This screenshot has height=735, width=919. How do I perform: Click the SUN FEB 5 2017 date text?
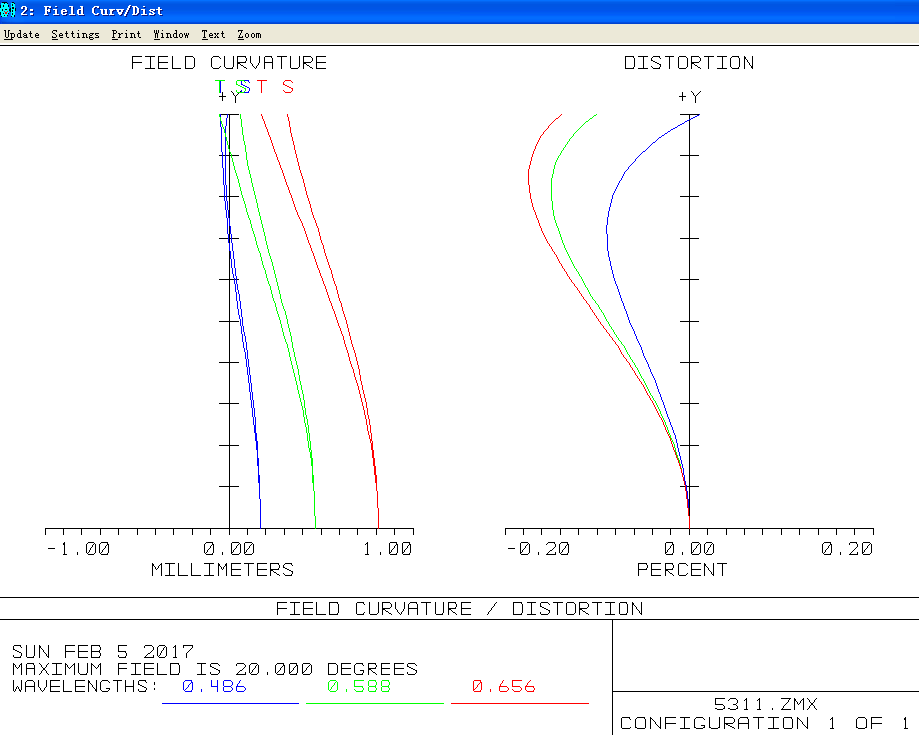(103, 652)
